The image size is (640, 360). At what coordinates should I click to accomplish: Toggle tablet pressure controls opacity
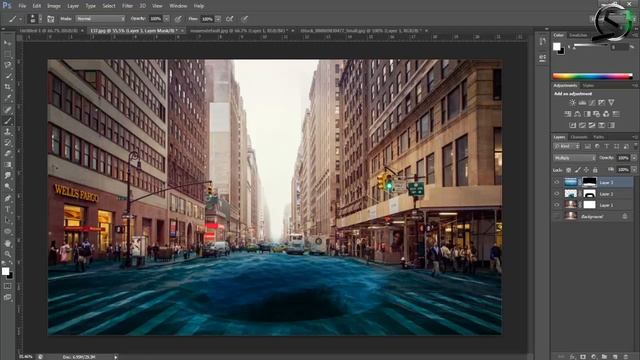(x=178, y=19)
